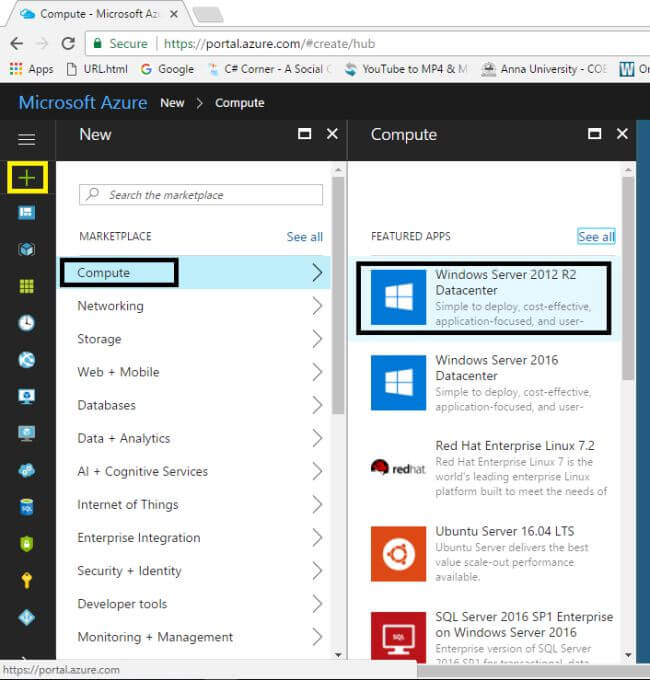Expand the Enterprise Integration chevron

pos(317,538)
